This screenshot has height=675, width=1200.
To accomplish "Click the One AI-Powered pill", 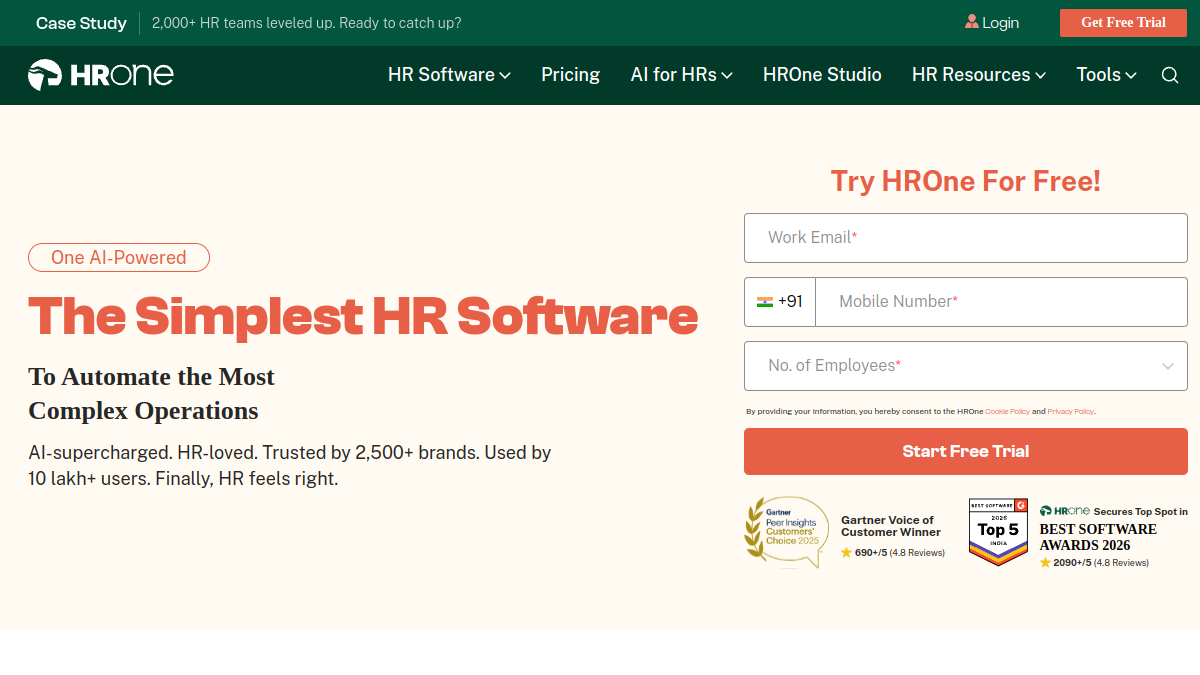I will click(119, 258).
